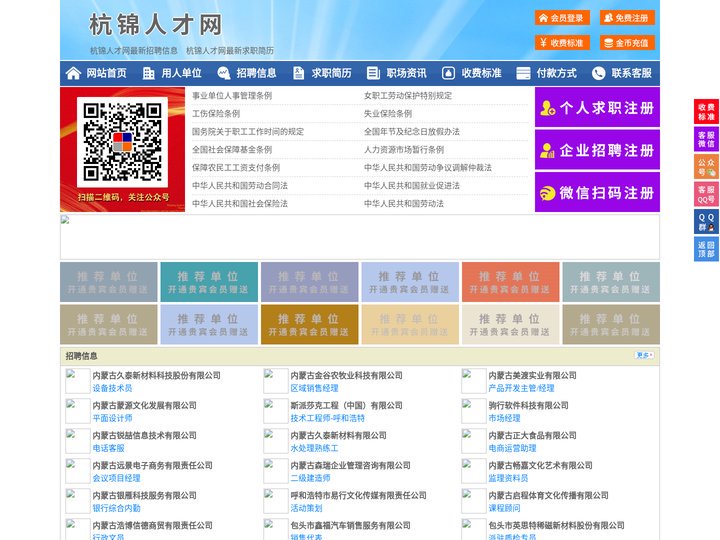The width and height of the screenshot is (720, 540).
Task: Open 中华人民共和国劳动合同法 link
Action: [x=240, y=186]
